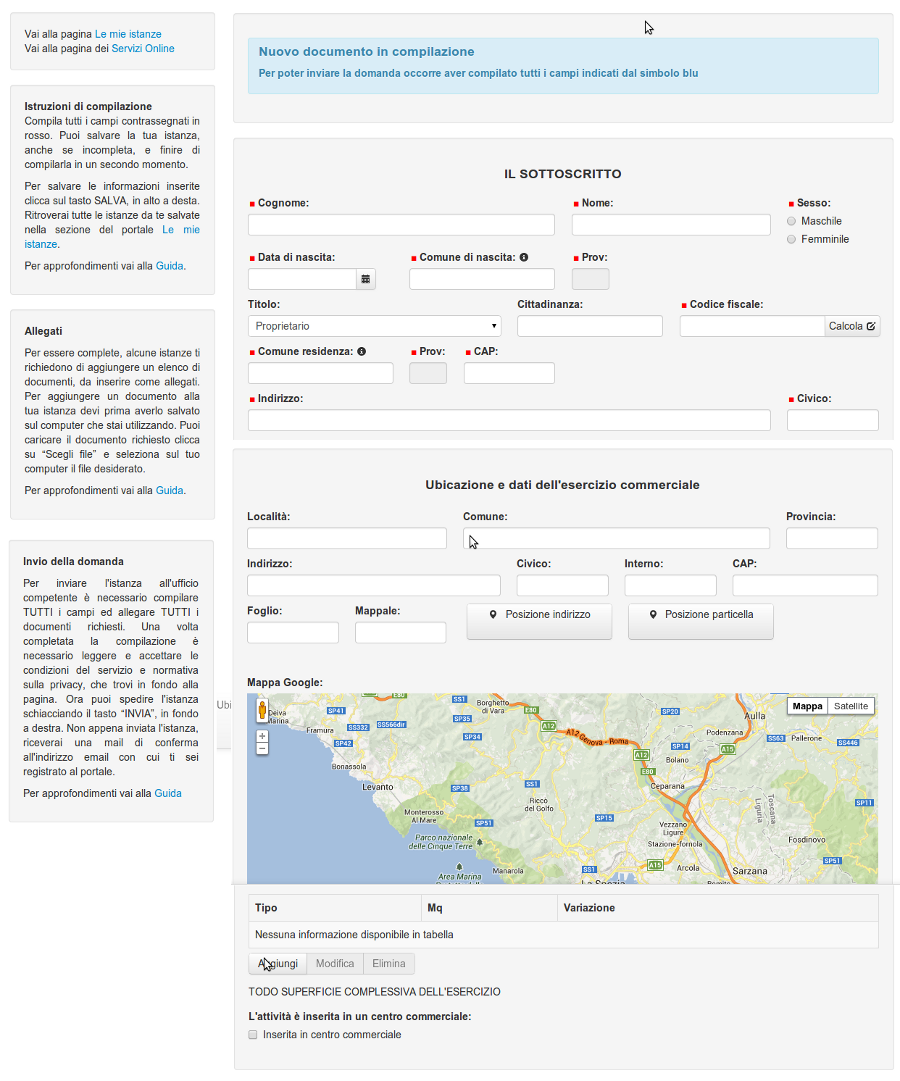Check Inserita in centro commerciale

pos(252,1035)
